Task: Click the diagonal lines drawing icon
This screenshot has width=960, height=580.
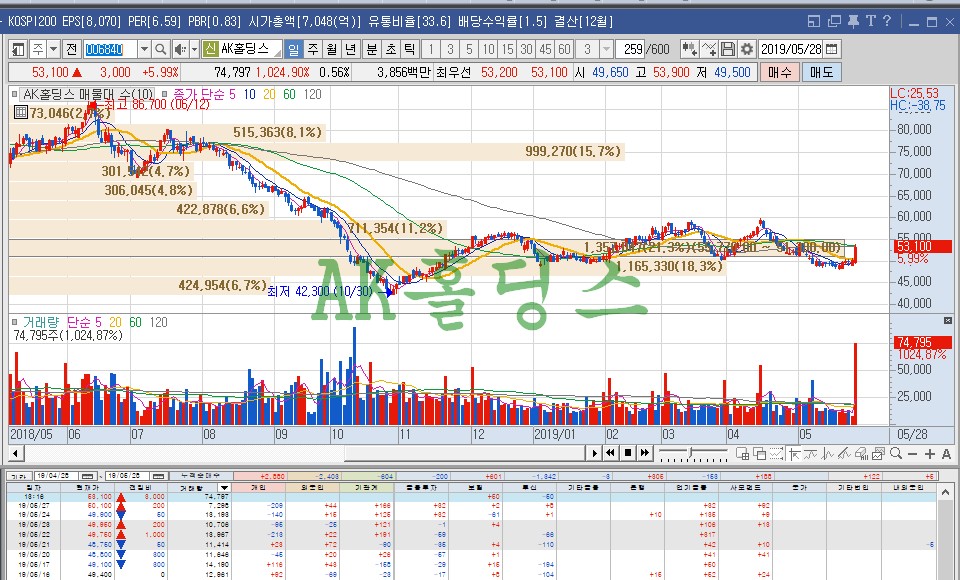Action: 845,453
